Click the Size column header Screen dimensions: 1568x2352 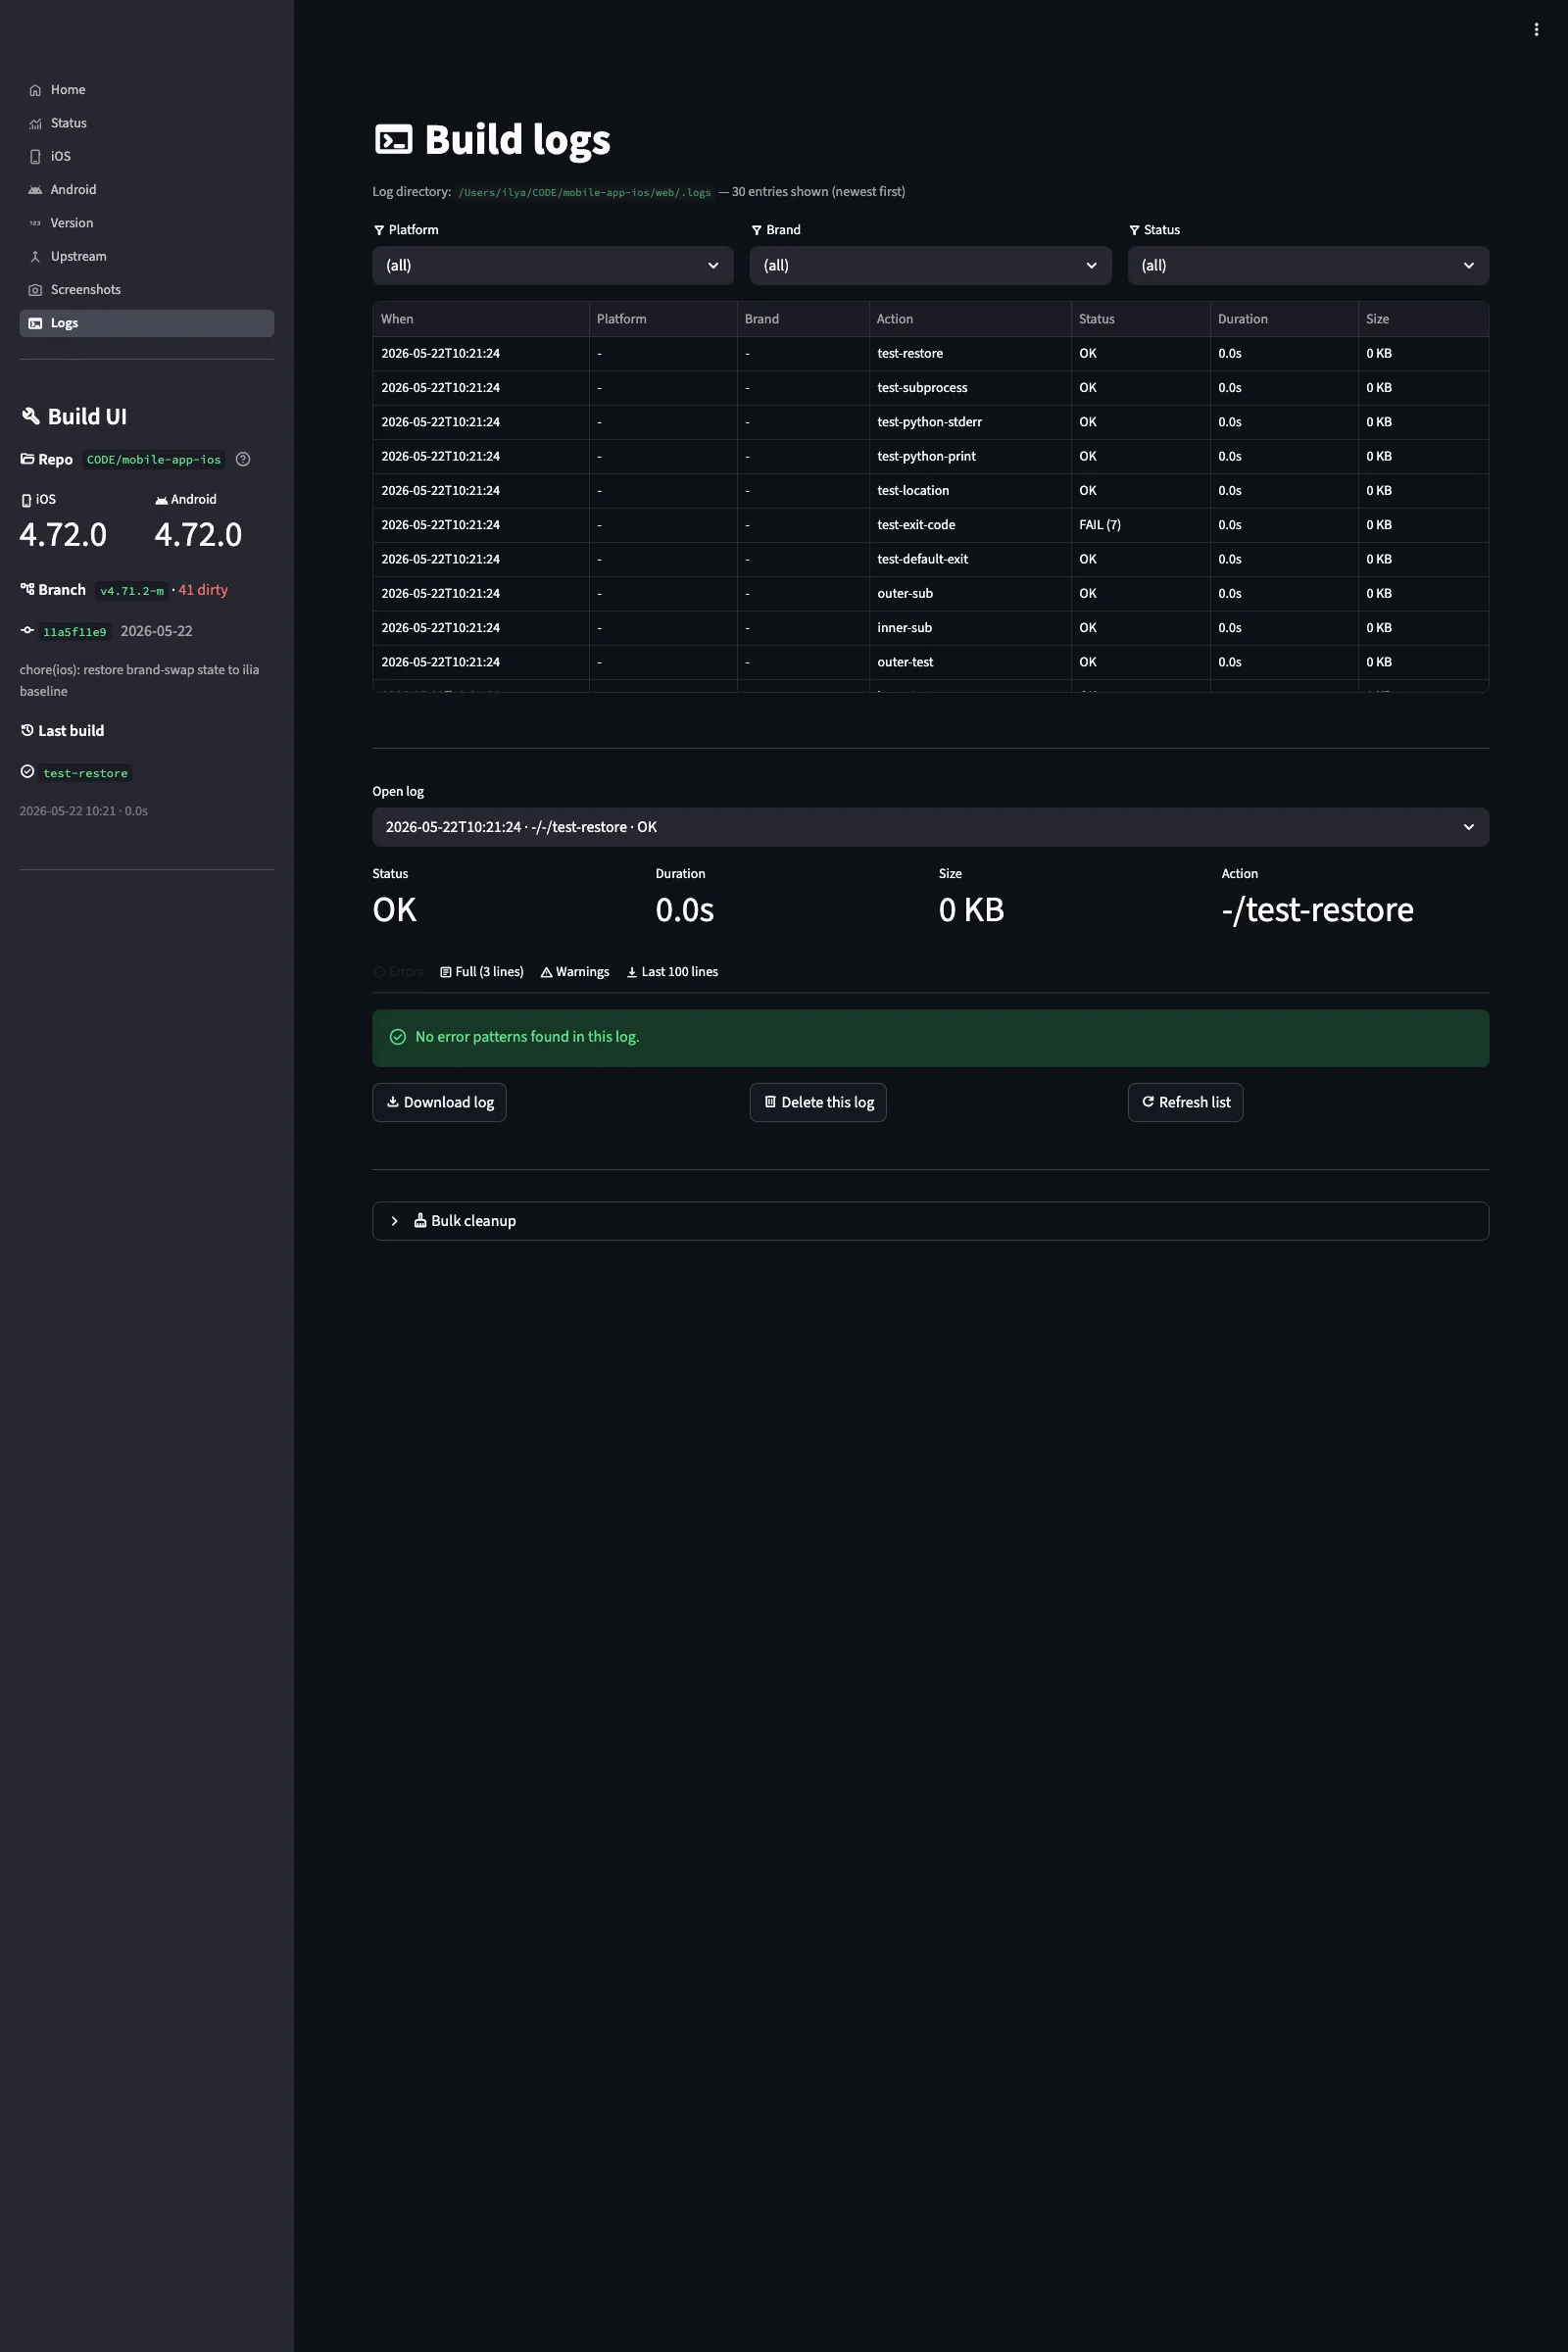click(1423, 319)
